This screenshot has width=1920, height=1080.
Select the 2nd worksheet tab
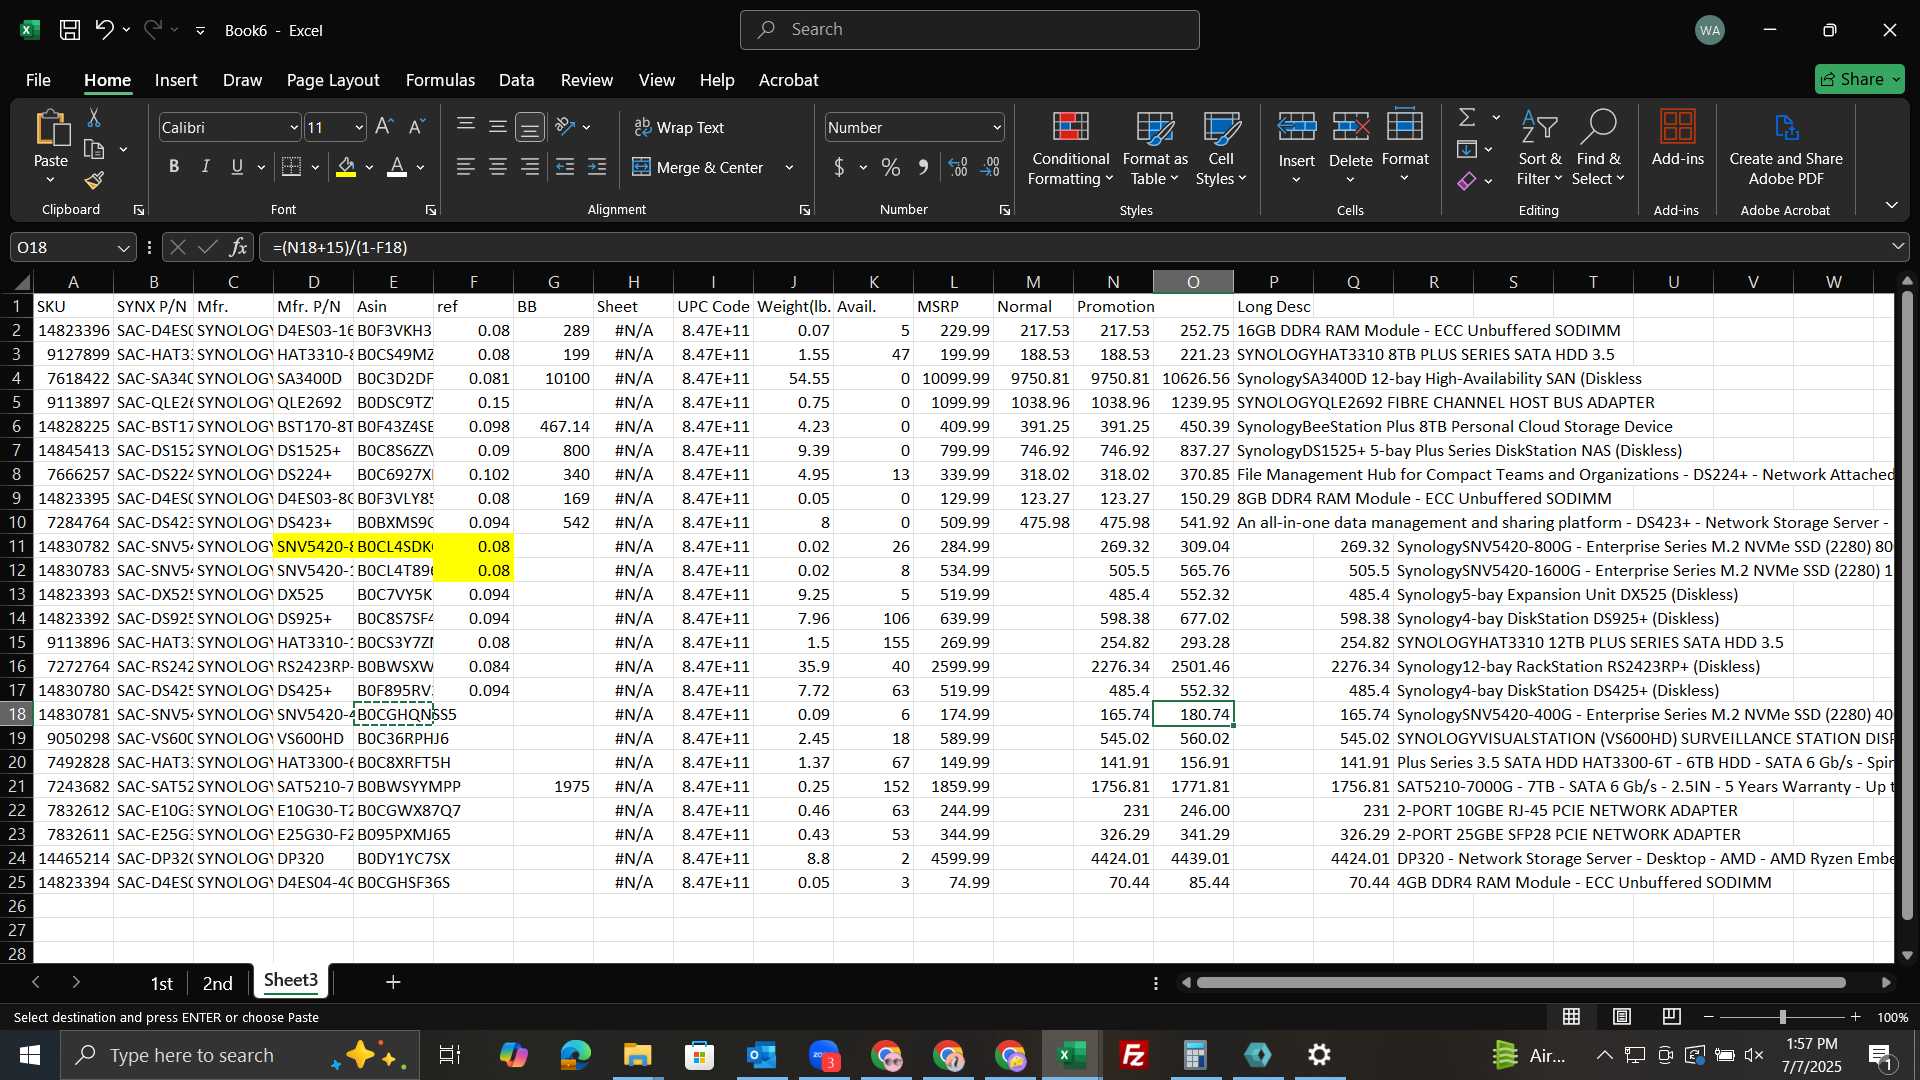click(217, 983)
